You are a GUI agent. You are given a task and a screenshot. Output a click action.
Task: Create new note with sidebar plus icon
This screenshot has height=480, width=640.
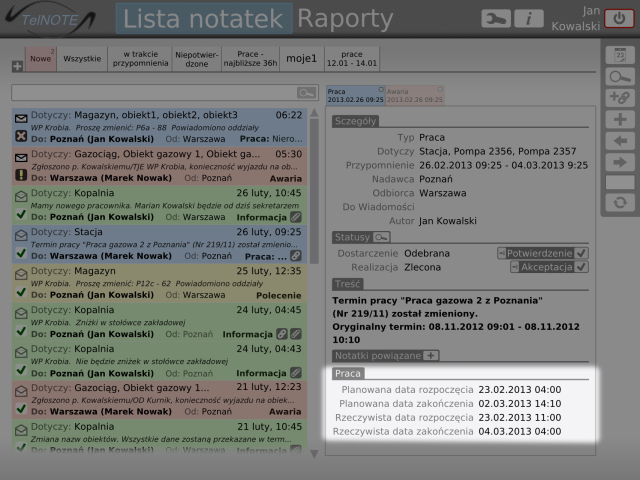tap(620, 120)
